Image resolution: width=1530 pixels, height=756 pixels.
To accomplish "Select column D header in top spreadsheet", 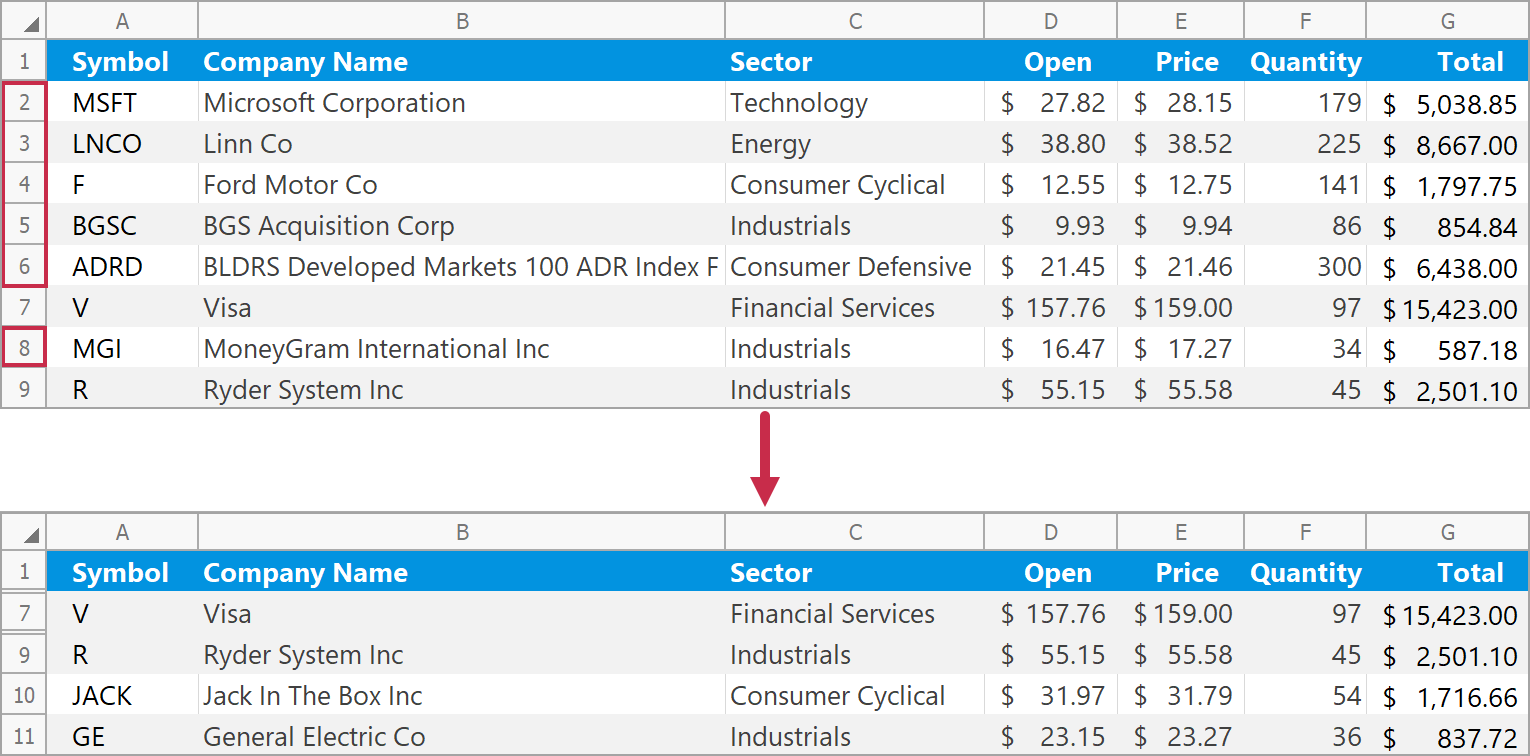I will (x=1050, y=21).
